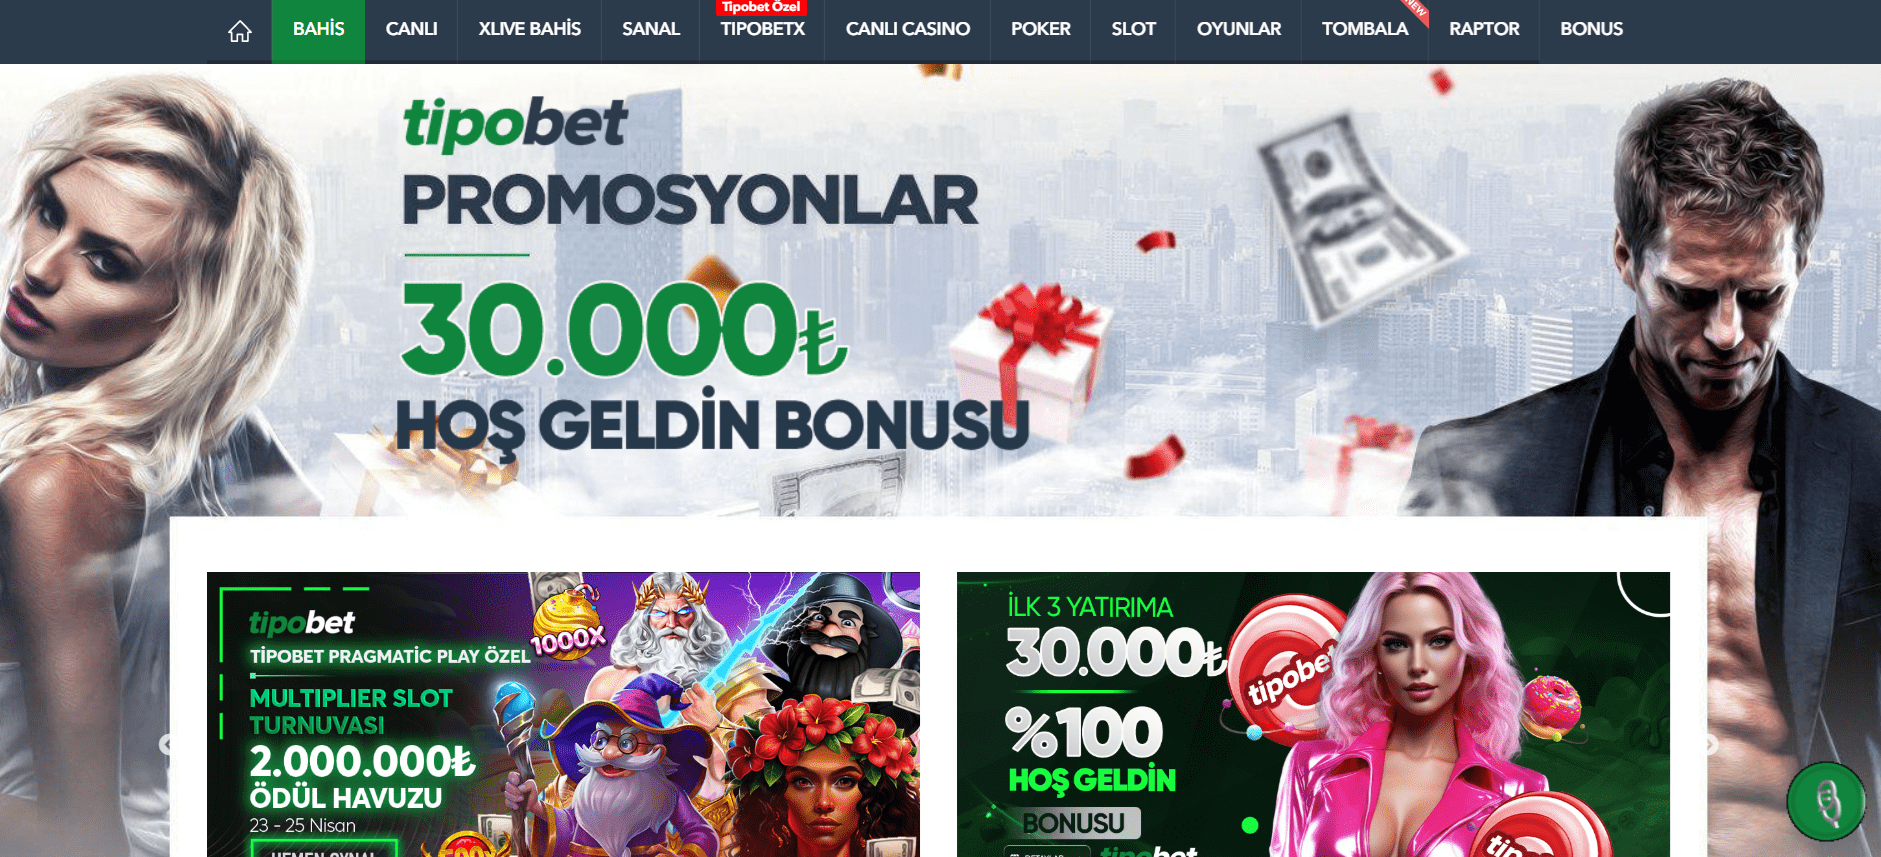The height and width of the screenshot is (857, 1881).
Task: Open the live support chat bubble
Action: click(1826, 801)
